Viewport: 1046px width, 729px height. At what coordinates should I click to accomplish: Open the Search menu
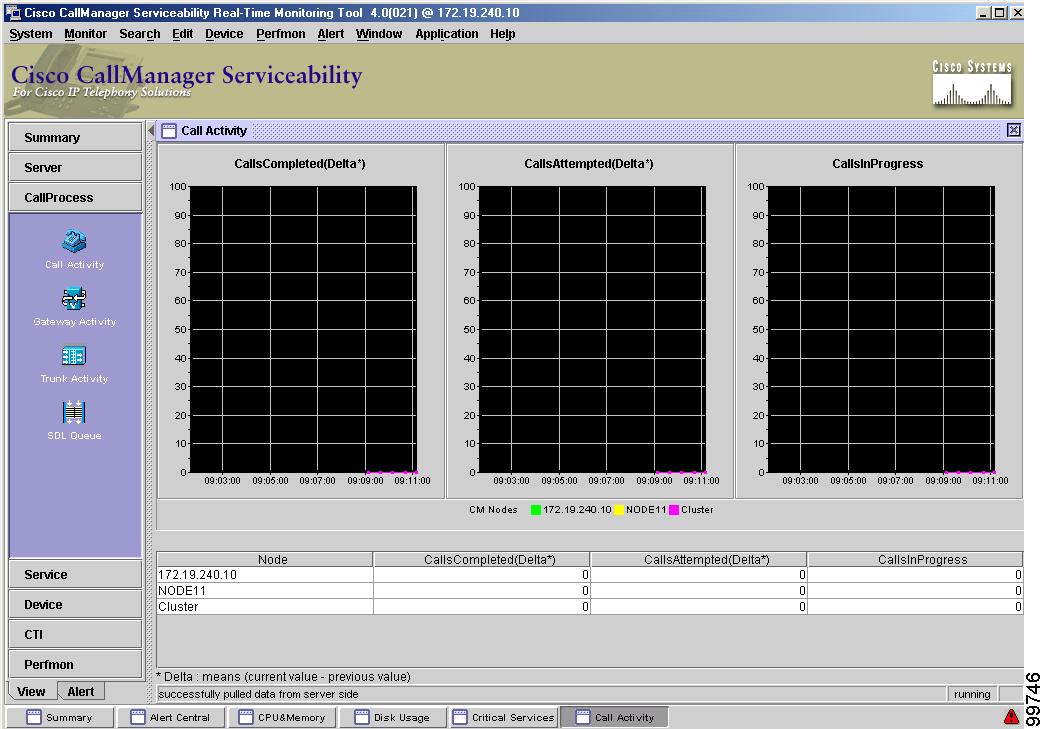tap(139, 34)
